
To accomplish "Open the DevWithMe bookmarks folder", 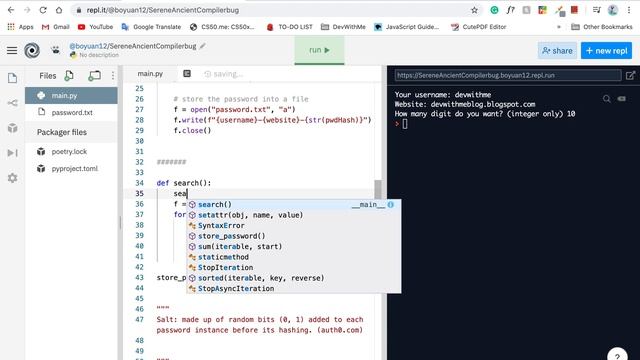I will [x=343, y=27].
